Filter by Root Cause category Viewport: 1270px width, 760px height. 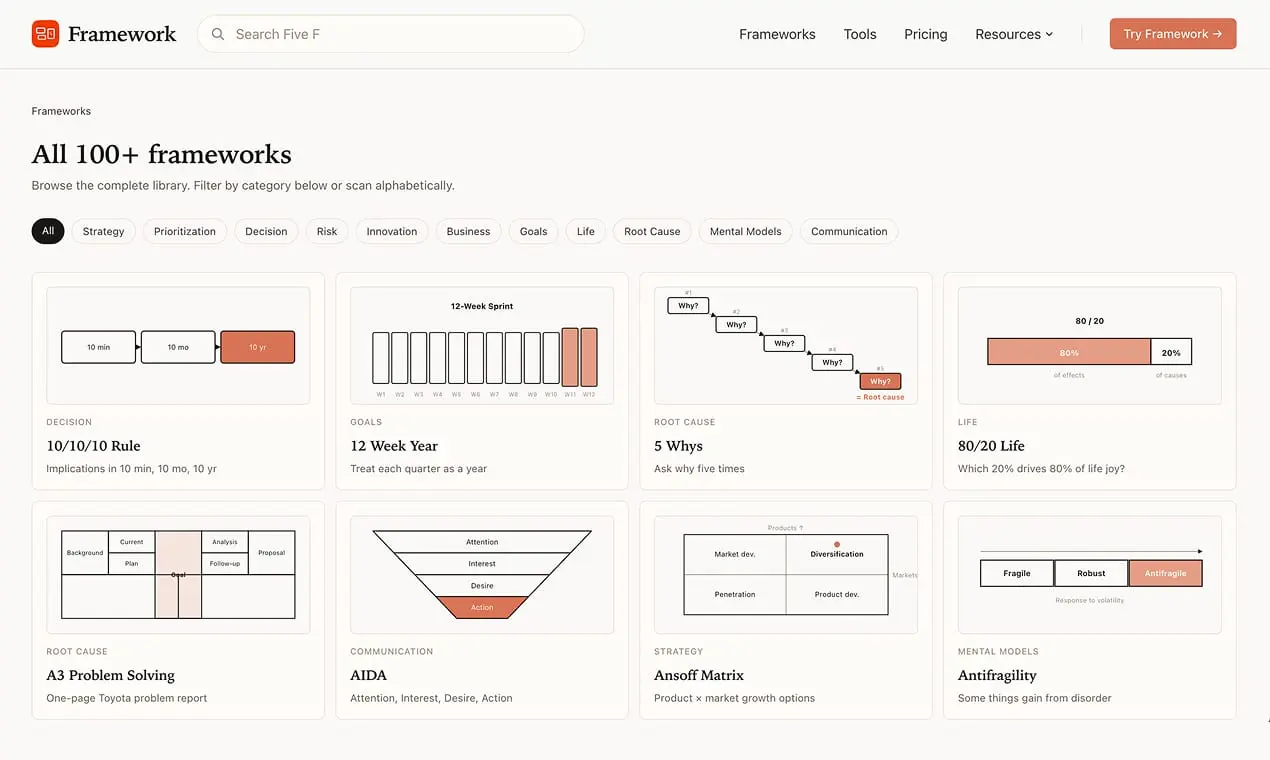pos(652,231)
